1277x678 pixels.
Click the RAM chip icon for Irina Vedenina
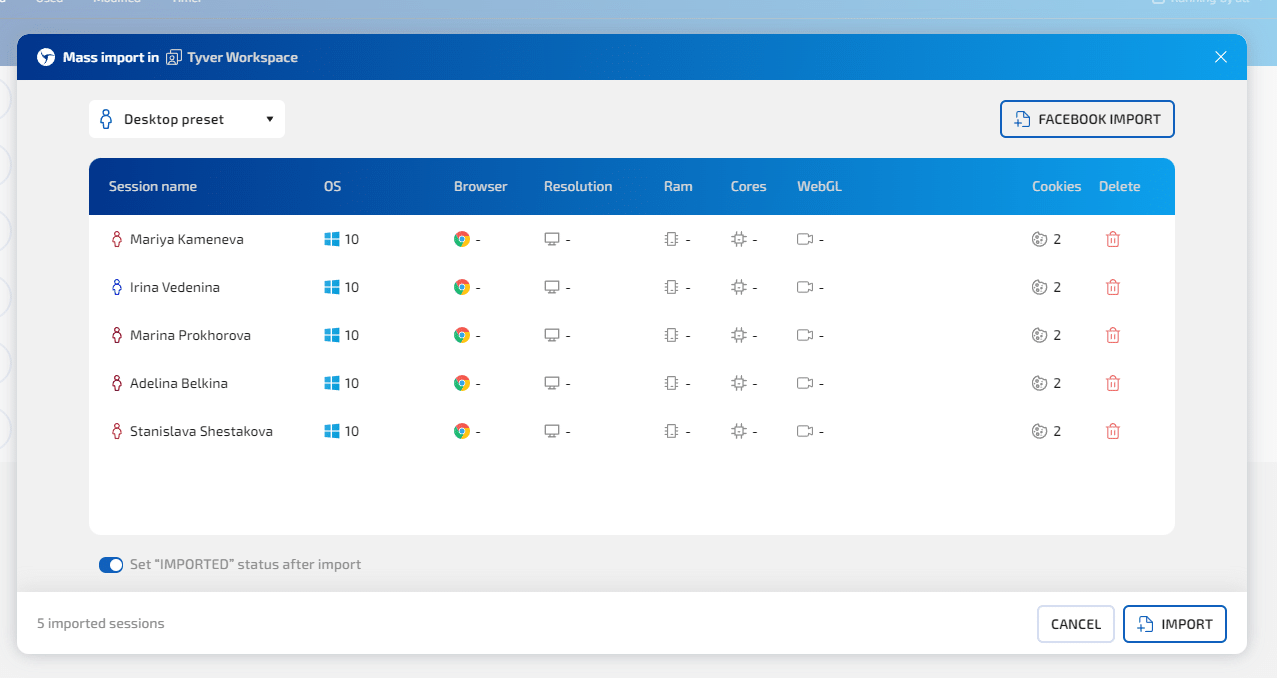click(x=671, y=287)
